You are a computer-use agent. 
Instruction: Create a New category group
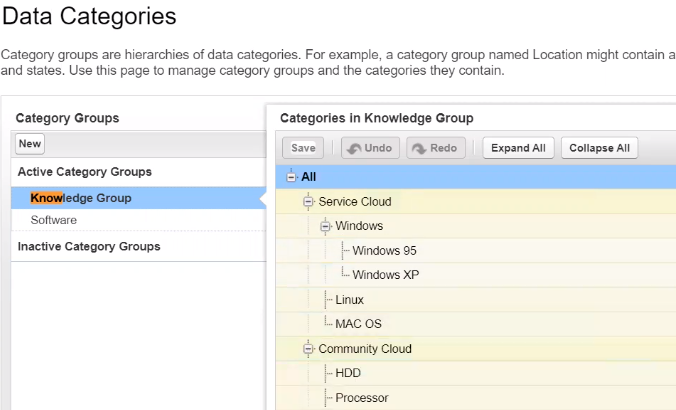pyautogui.click(x=30, y=144)
